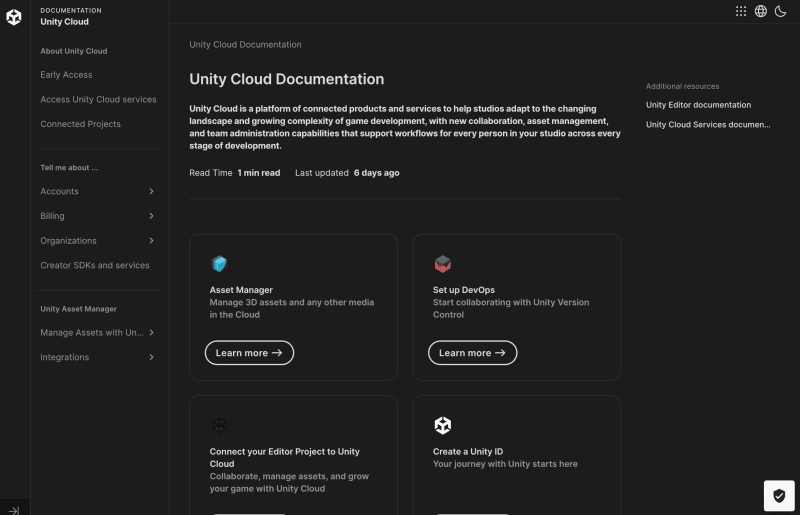Click the Asset Manager cube icon
This screenshot has height=515, width=800.
(219, 264)
